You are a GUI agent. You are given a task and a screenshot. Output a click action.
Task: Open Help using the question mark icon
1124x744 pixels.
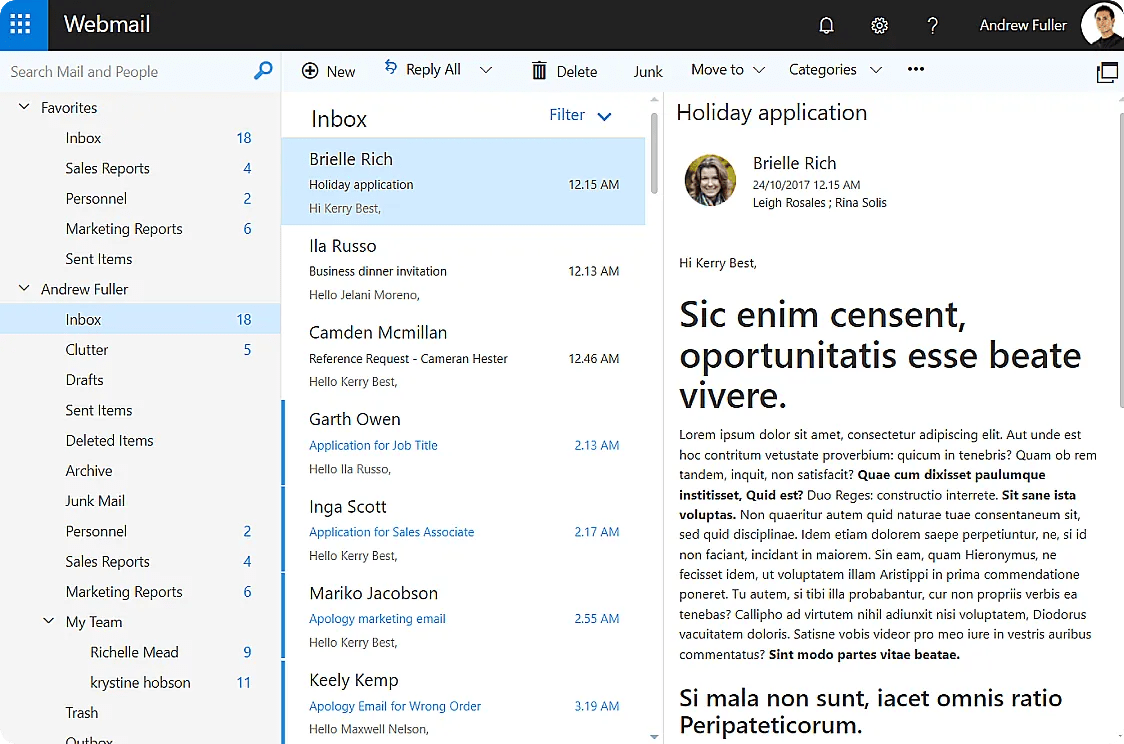(x=932, y=25)
